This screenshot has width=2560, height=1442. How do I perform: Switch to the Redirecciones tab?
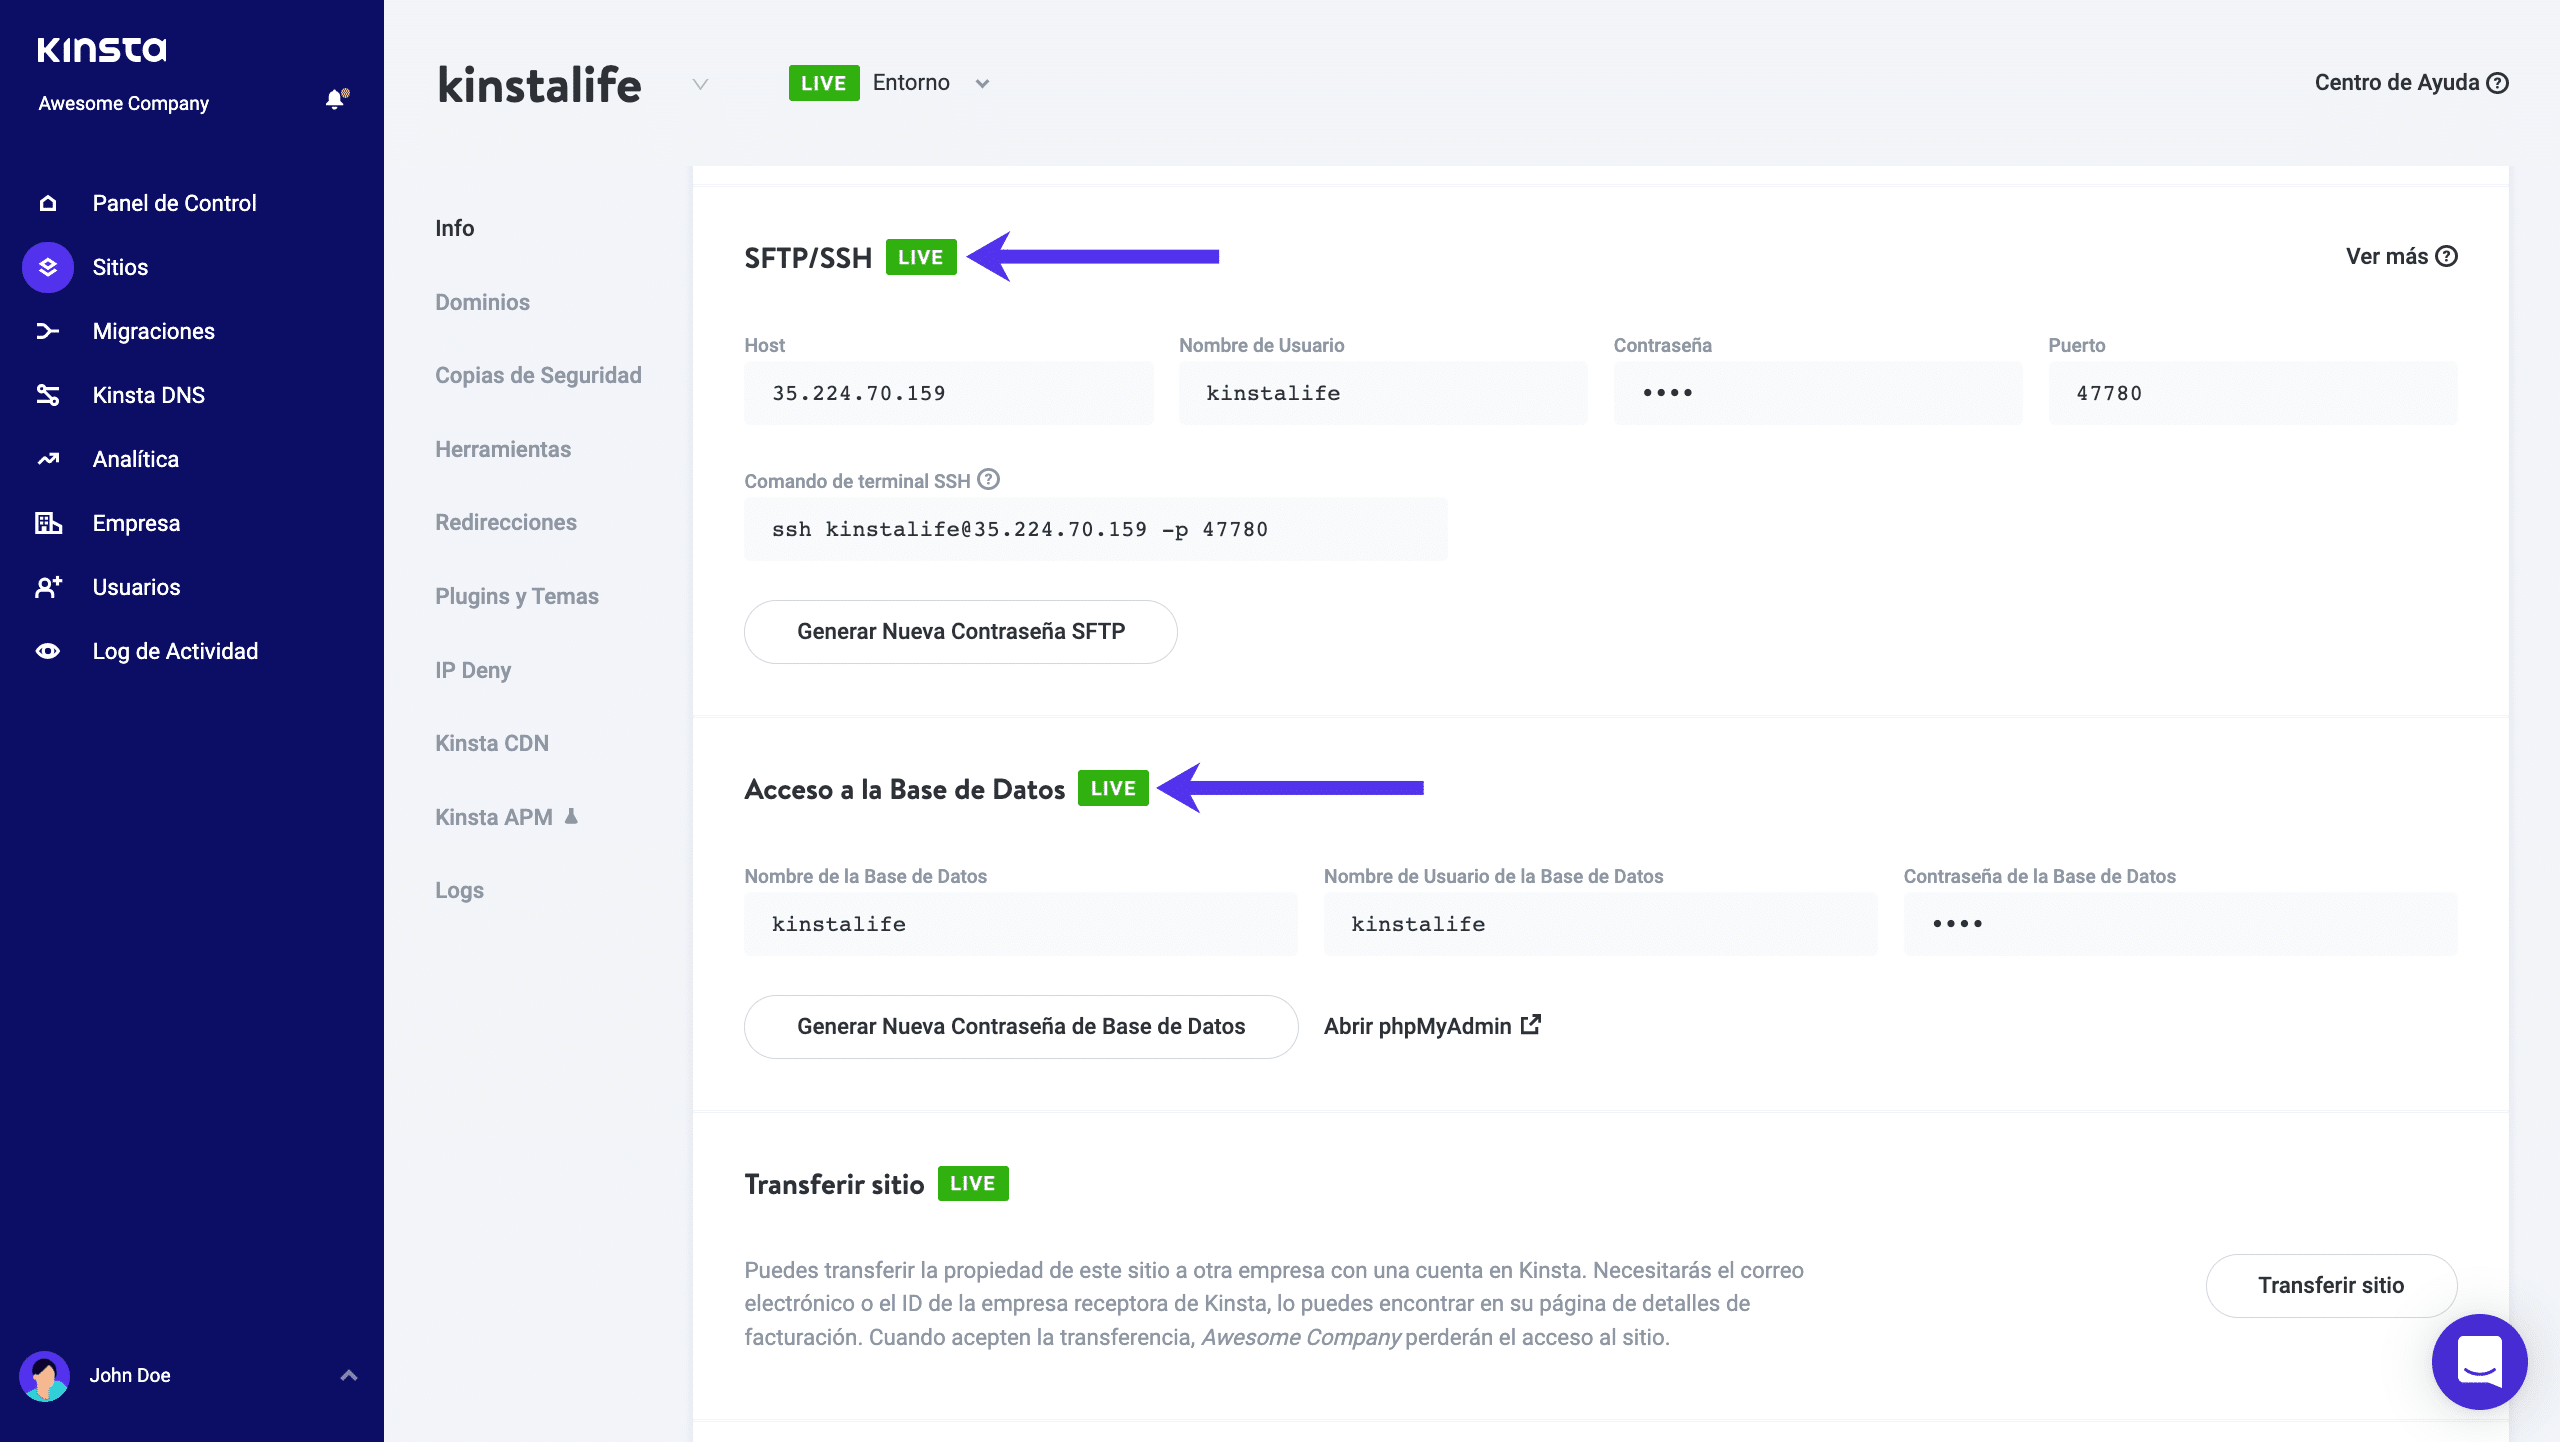click(506, 522)
